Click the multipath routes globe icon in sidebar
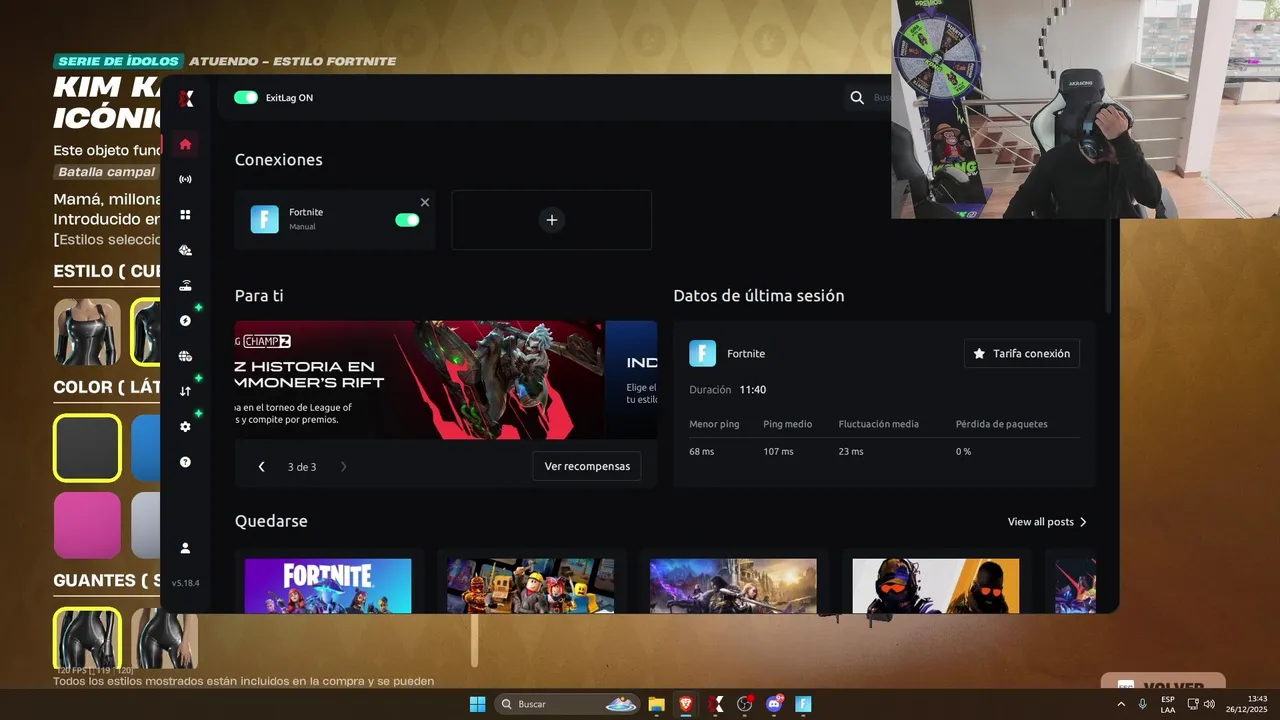Image resolution: width=1280 pixels, height=720 pixels. pos(185,250)
